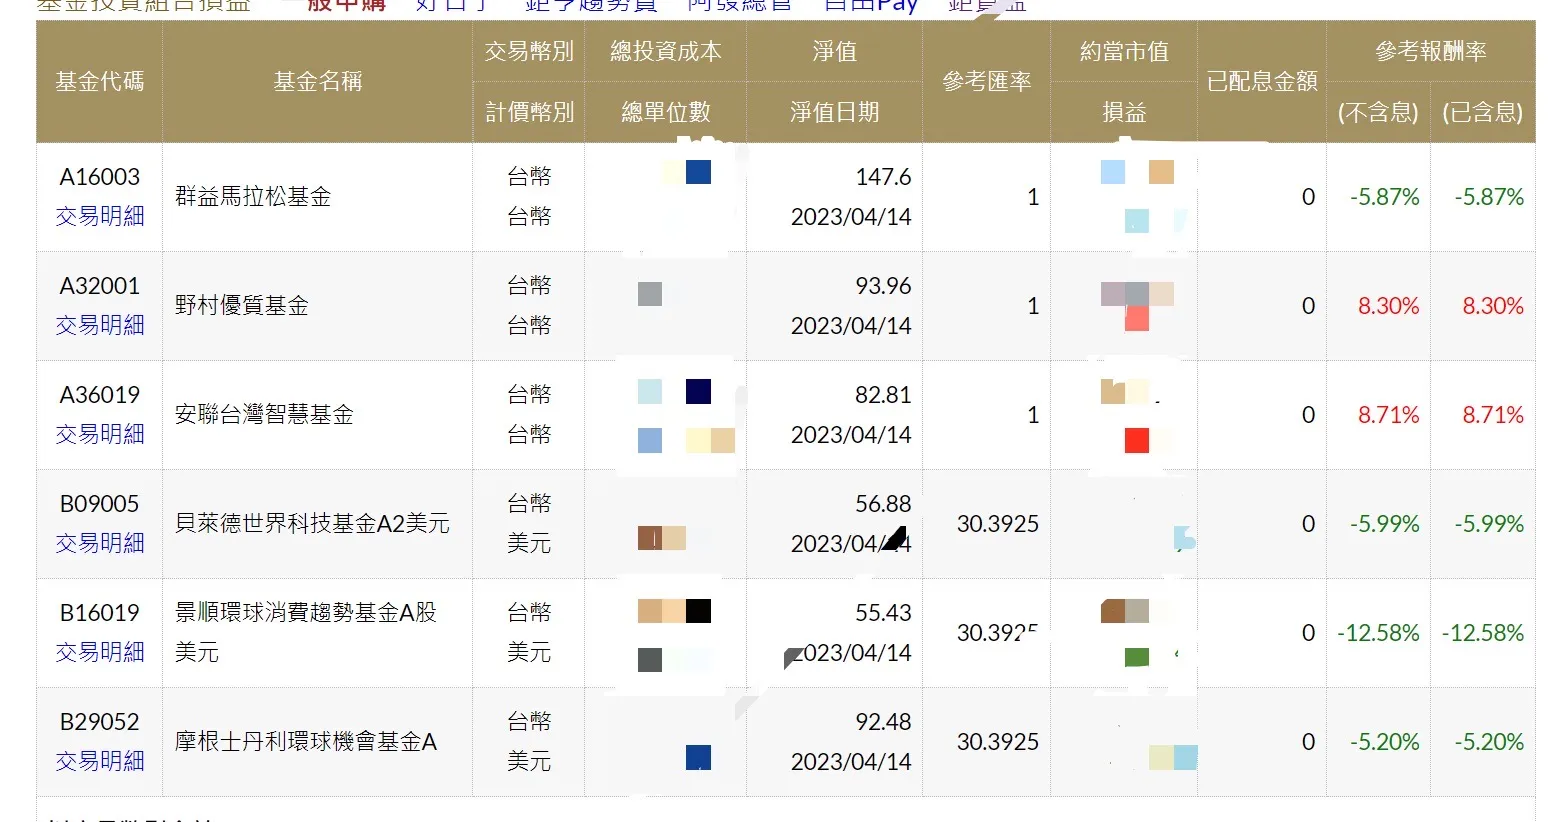The width and height of the screenshot is (1565, 822).
Task: Open 交易明細 link under fund B09005
Action: 100,543
